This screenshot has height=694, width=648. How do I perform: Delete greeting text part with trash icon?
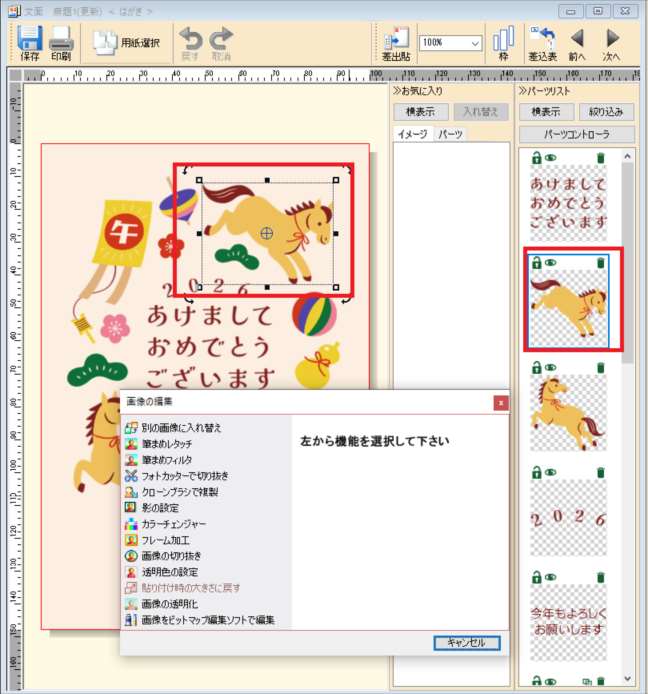[x=600, y=158]
